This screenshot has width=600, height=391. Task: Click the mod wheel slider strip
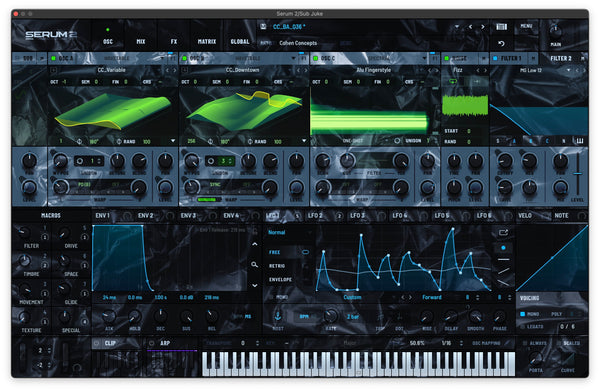(x=65, y=358)
